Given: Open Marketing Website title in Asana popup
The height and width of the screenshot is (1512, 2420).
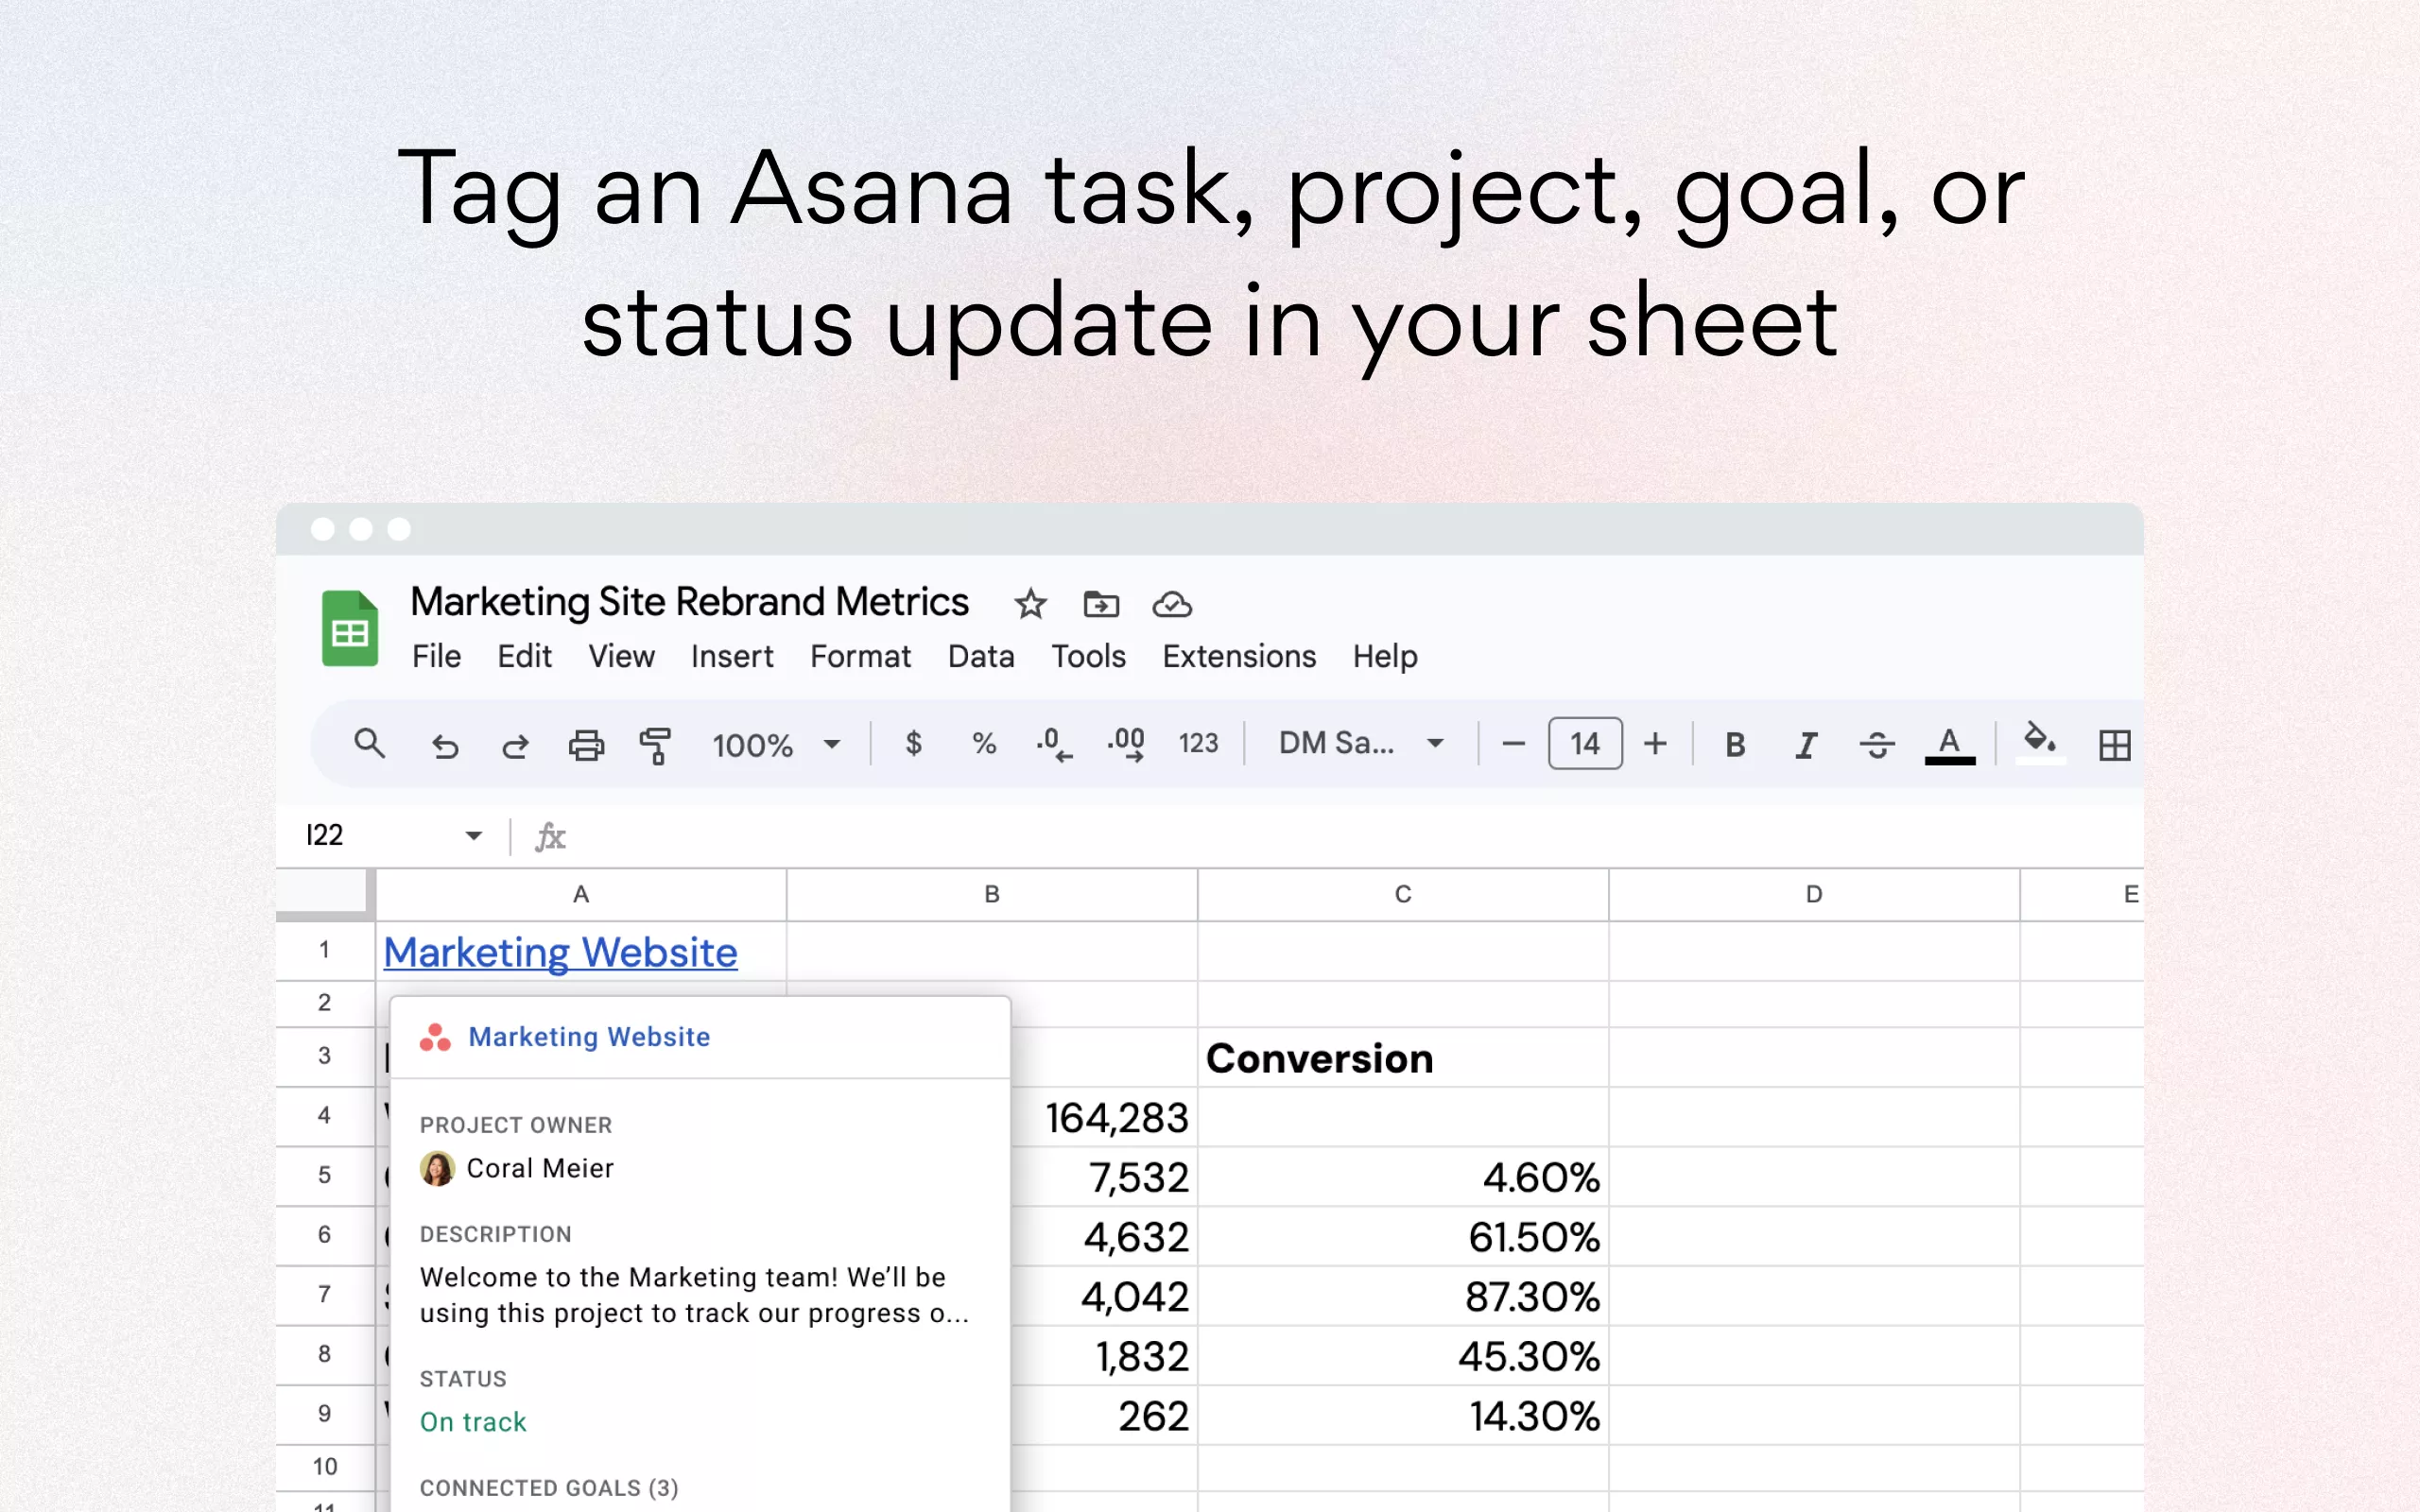Looking at the screenshot, I should 589,1037.
